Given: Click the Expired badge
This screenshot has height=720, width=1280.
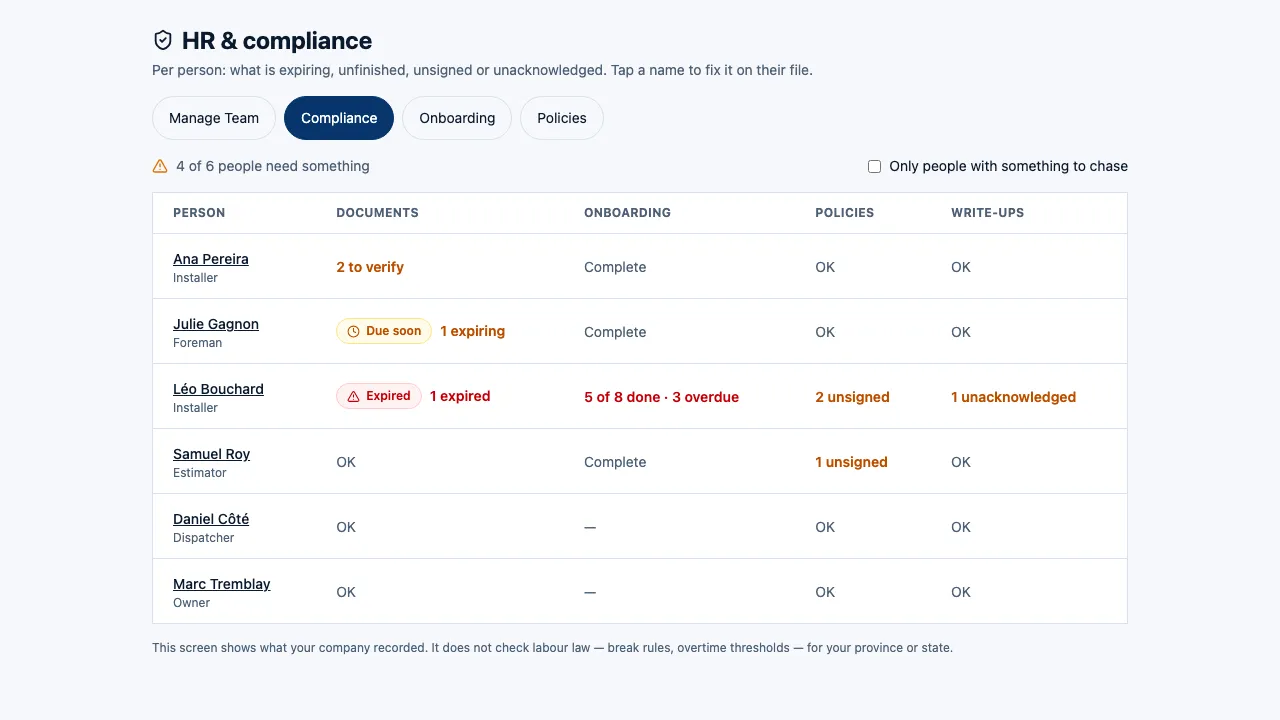Looking at the screenshot, I should pyautogui.click(x=379, y=396).
